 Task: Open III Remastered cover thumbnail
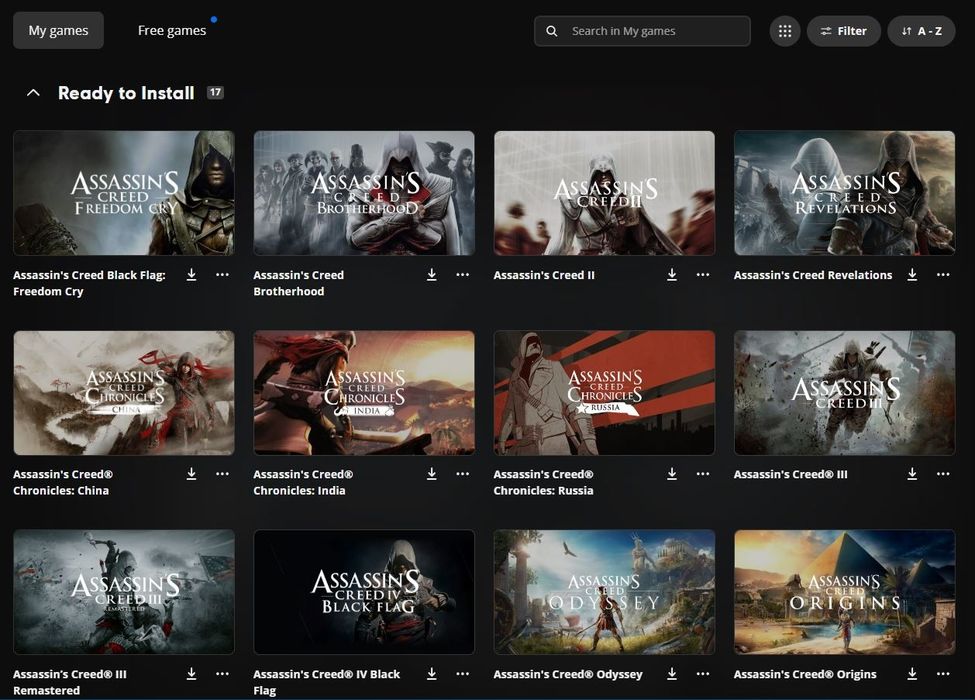124,592
